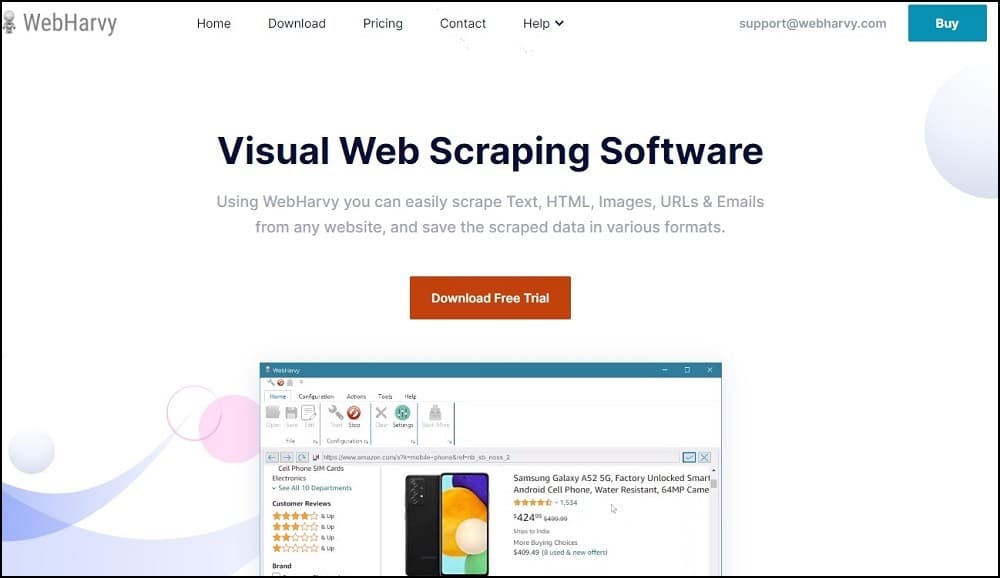Click the X icon beside address bar
1000x578 pixels.
(x=704, y=457)
